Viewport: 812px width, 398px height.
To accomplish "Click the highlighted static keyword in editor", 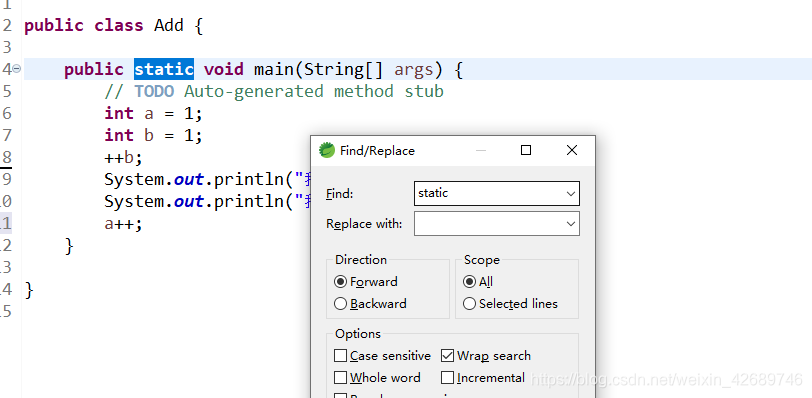I will [x=164, y=69].
